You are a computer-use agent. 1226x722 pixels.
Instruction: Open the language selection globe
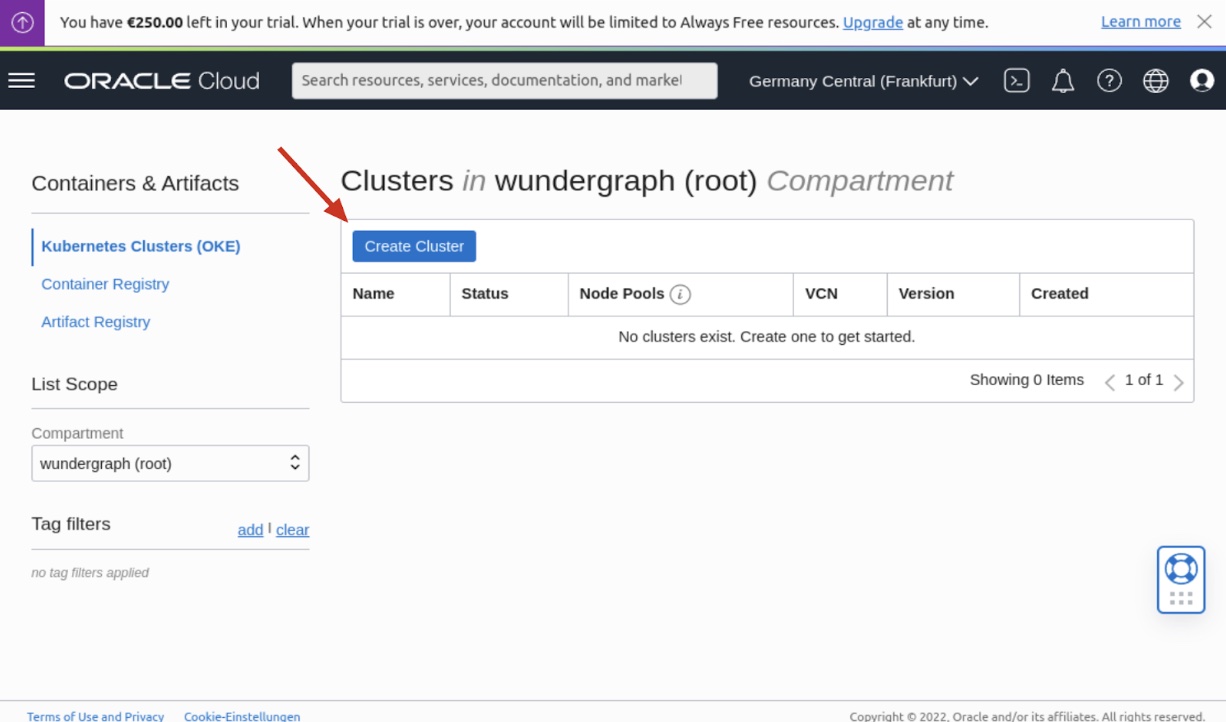pos(1155,81)
